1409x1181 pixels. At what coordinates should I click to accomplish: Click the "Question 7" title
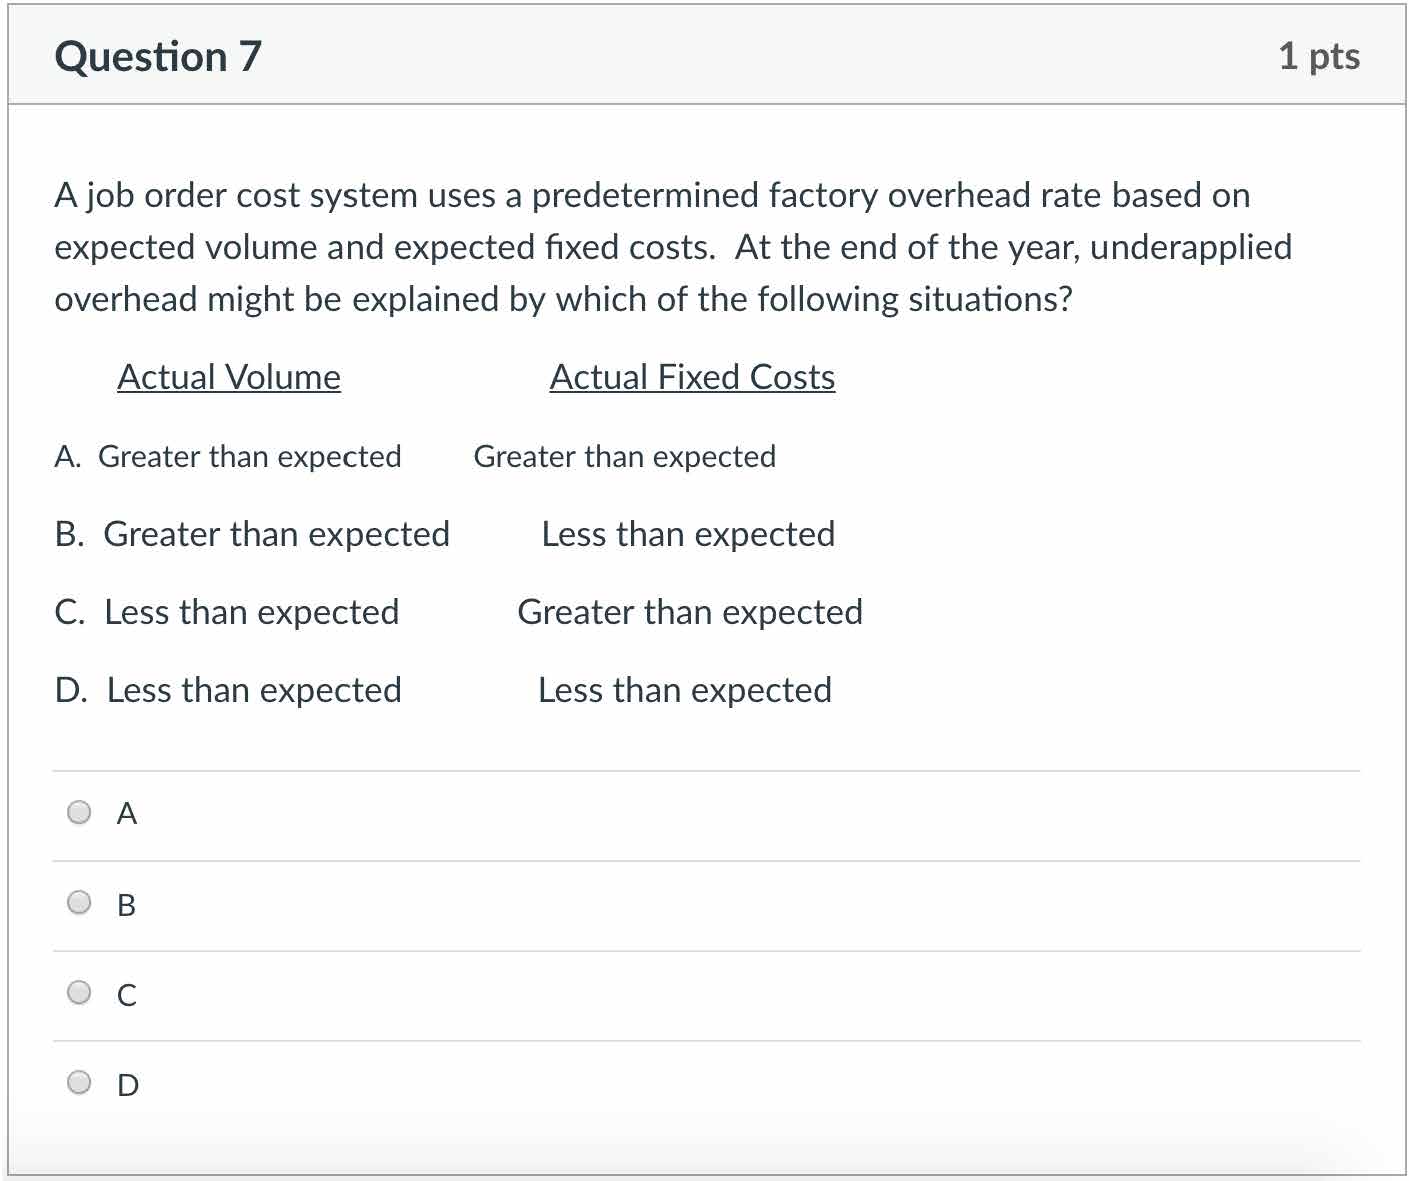[158, 56]
